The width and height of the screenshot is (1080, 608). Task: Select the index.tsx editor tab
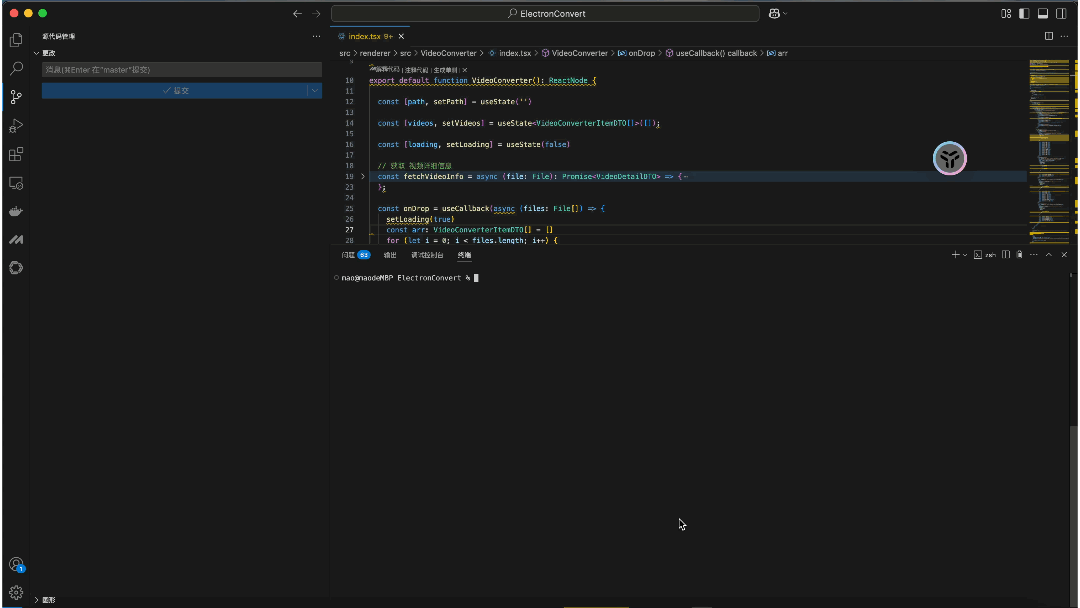point(371,36)
